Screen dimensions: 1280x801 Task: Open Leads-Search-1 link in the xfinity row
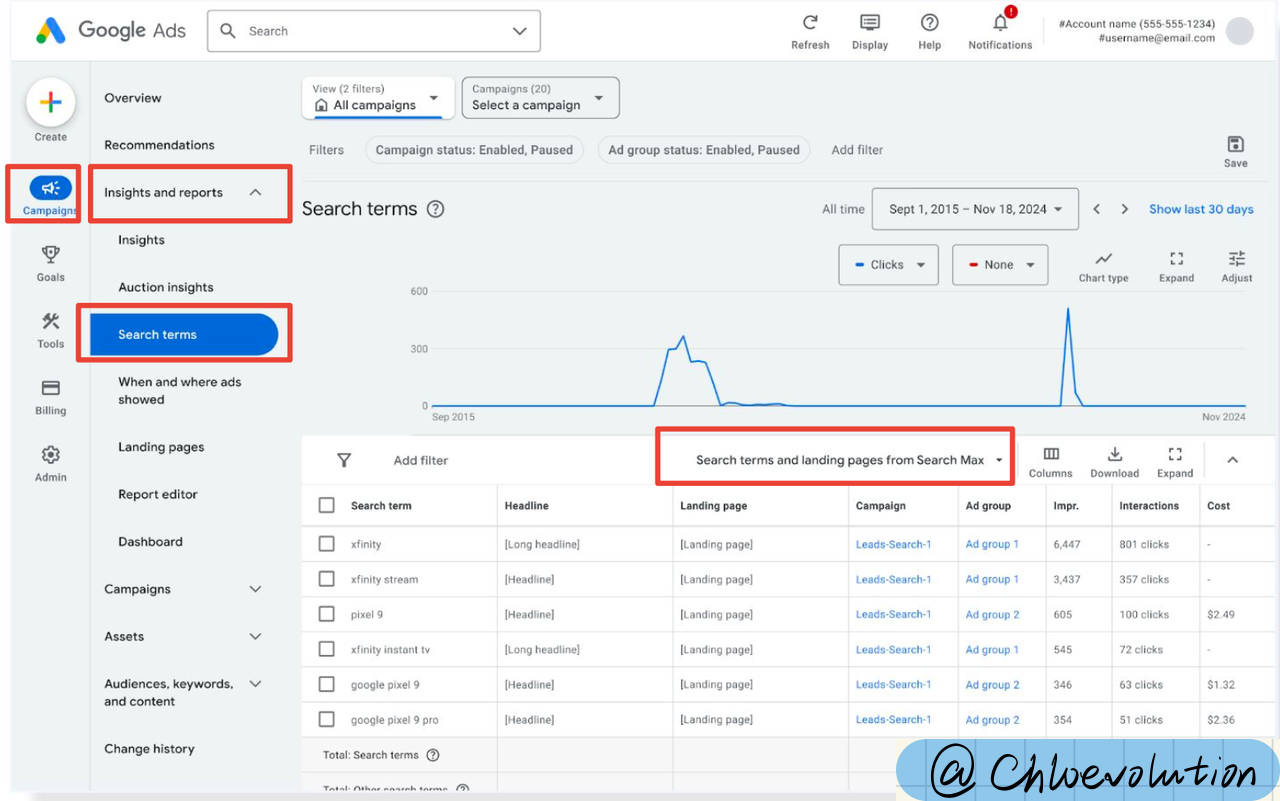(x=893, y=544)
